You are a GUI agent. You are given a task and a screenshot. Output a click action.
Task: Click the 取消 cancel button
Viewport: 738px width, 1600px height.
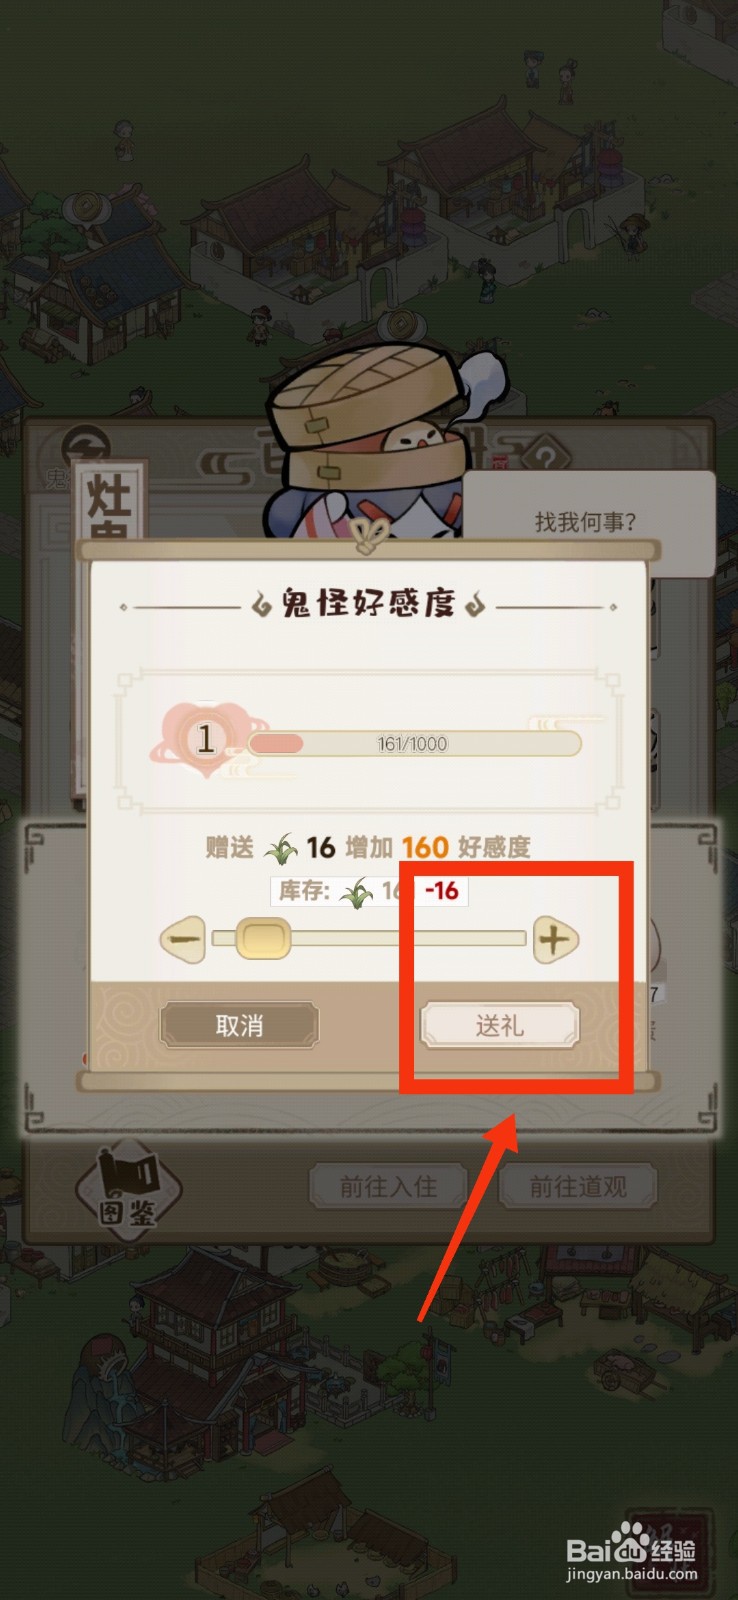coord(239,1025)
